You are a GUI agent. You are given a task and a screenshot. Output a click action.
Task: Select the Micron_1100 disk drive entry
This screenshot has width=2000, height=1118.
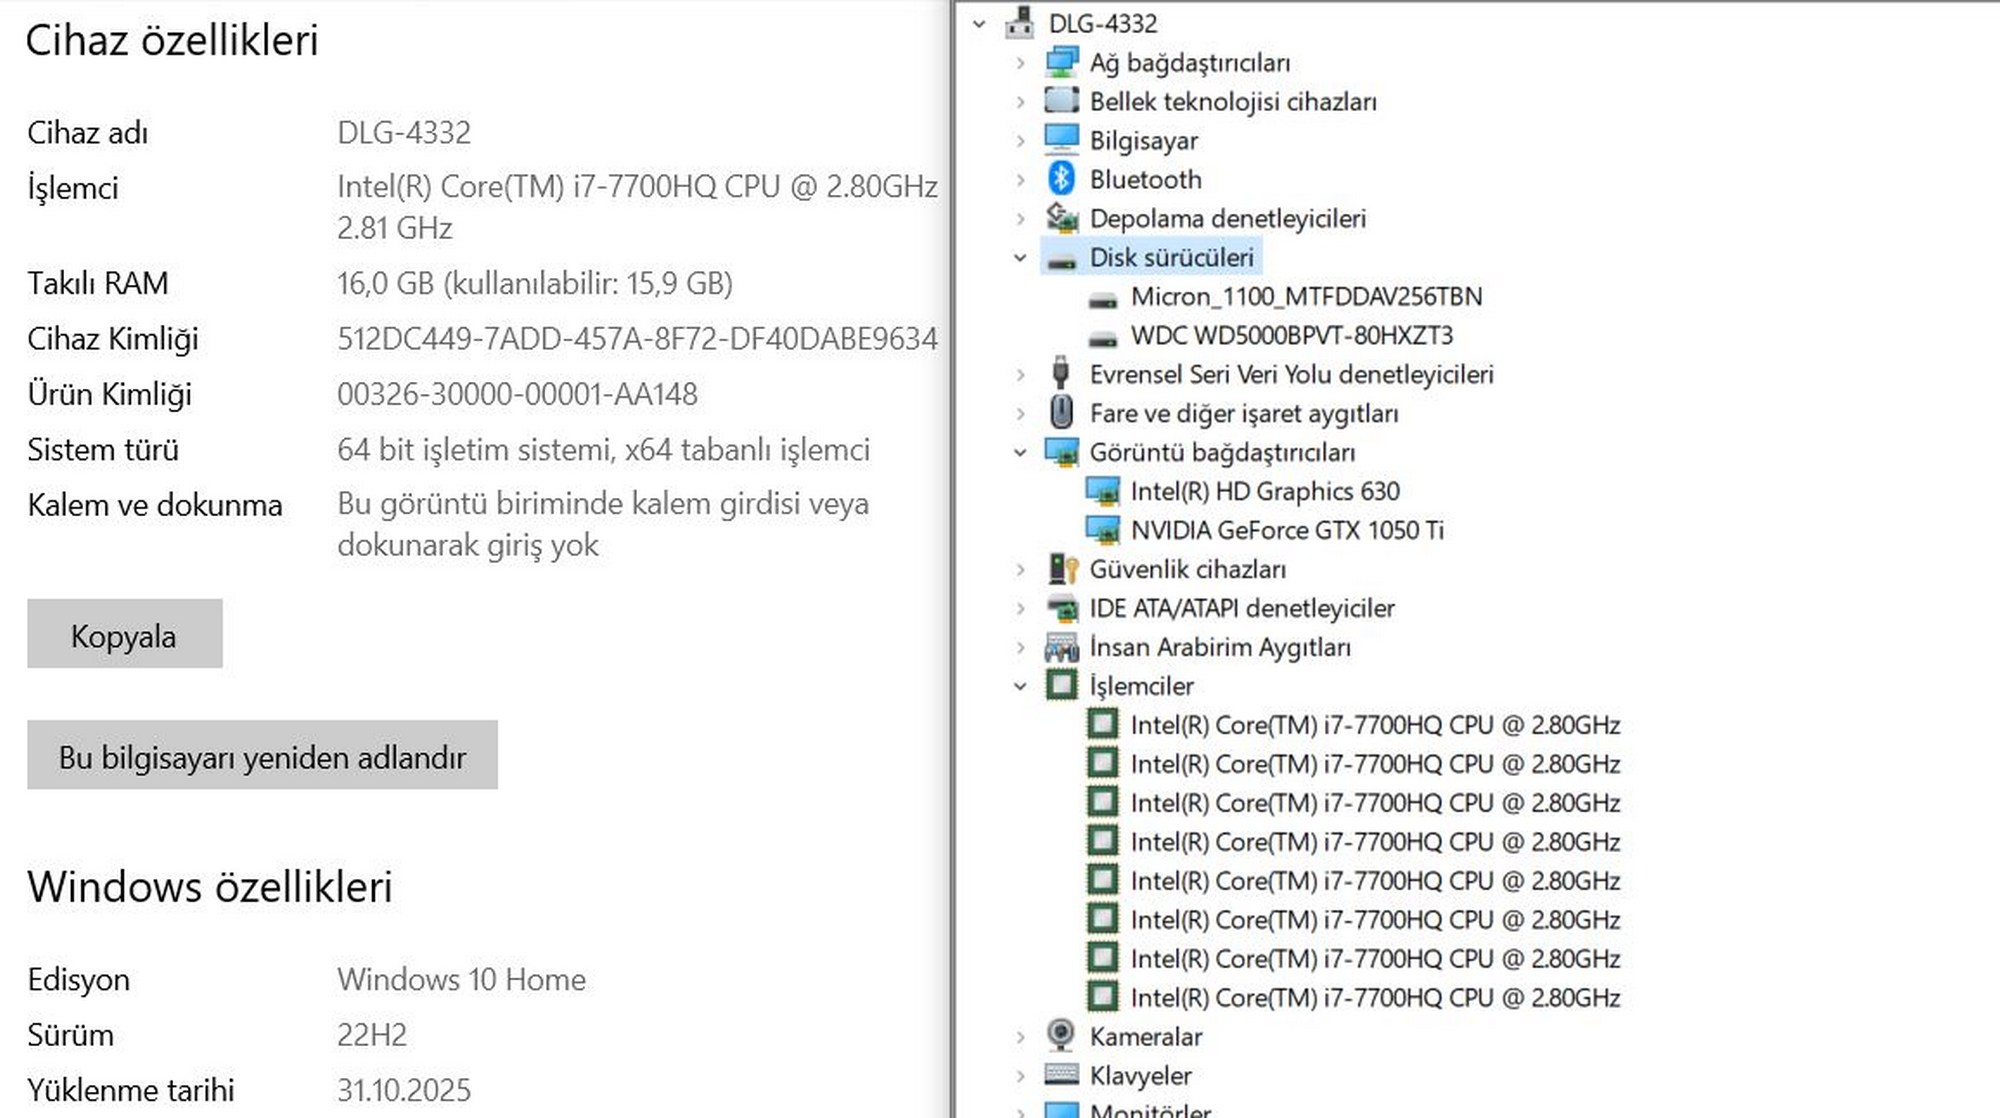click(x=1306, y=297)
